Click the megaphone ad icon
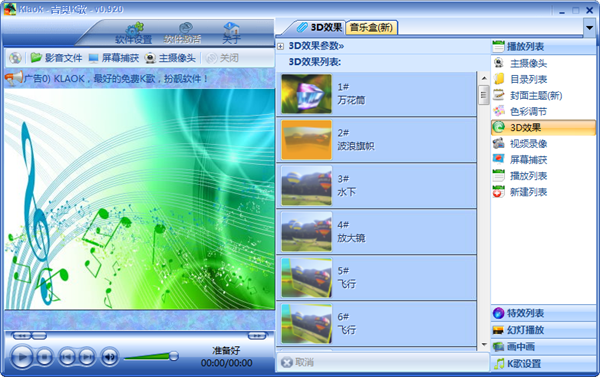 (14, 78)
